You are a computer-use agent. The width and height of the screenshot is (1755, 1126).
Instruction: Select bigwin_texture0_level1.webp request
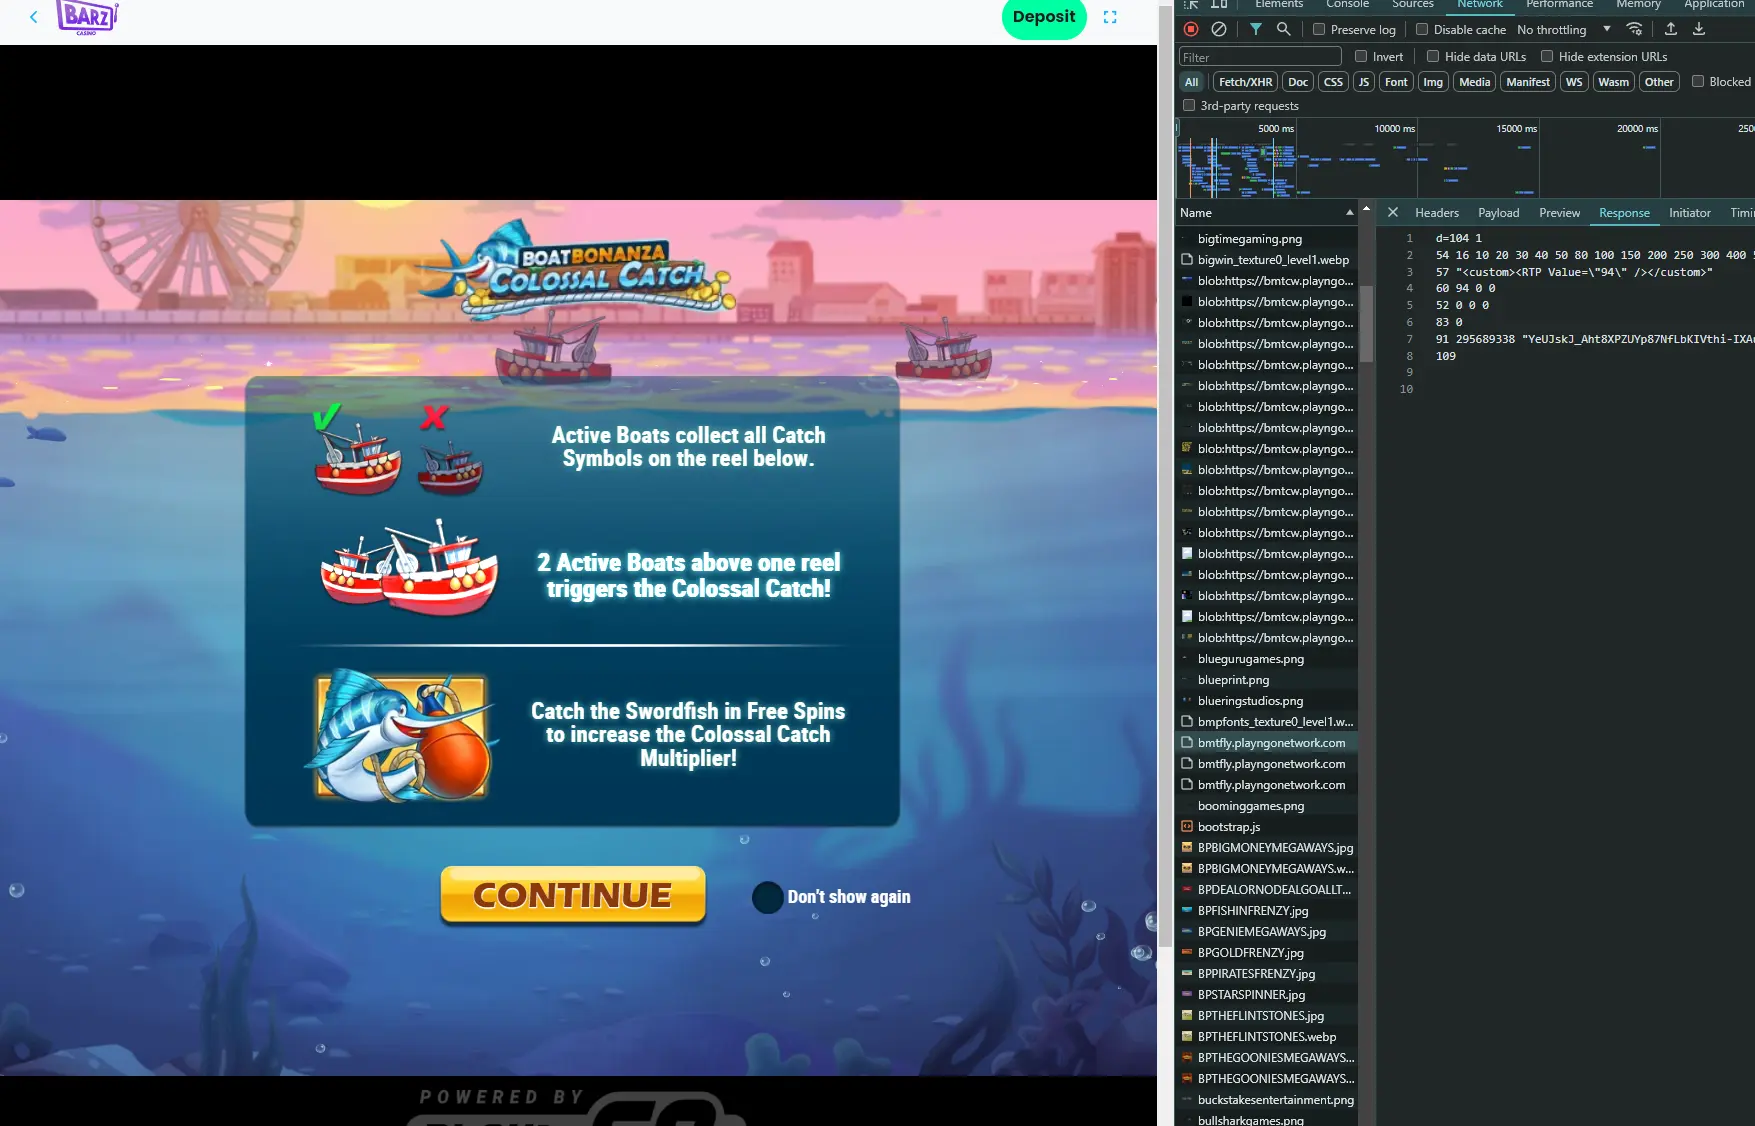pos(1267,260)
